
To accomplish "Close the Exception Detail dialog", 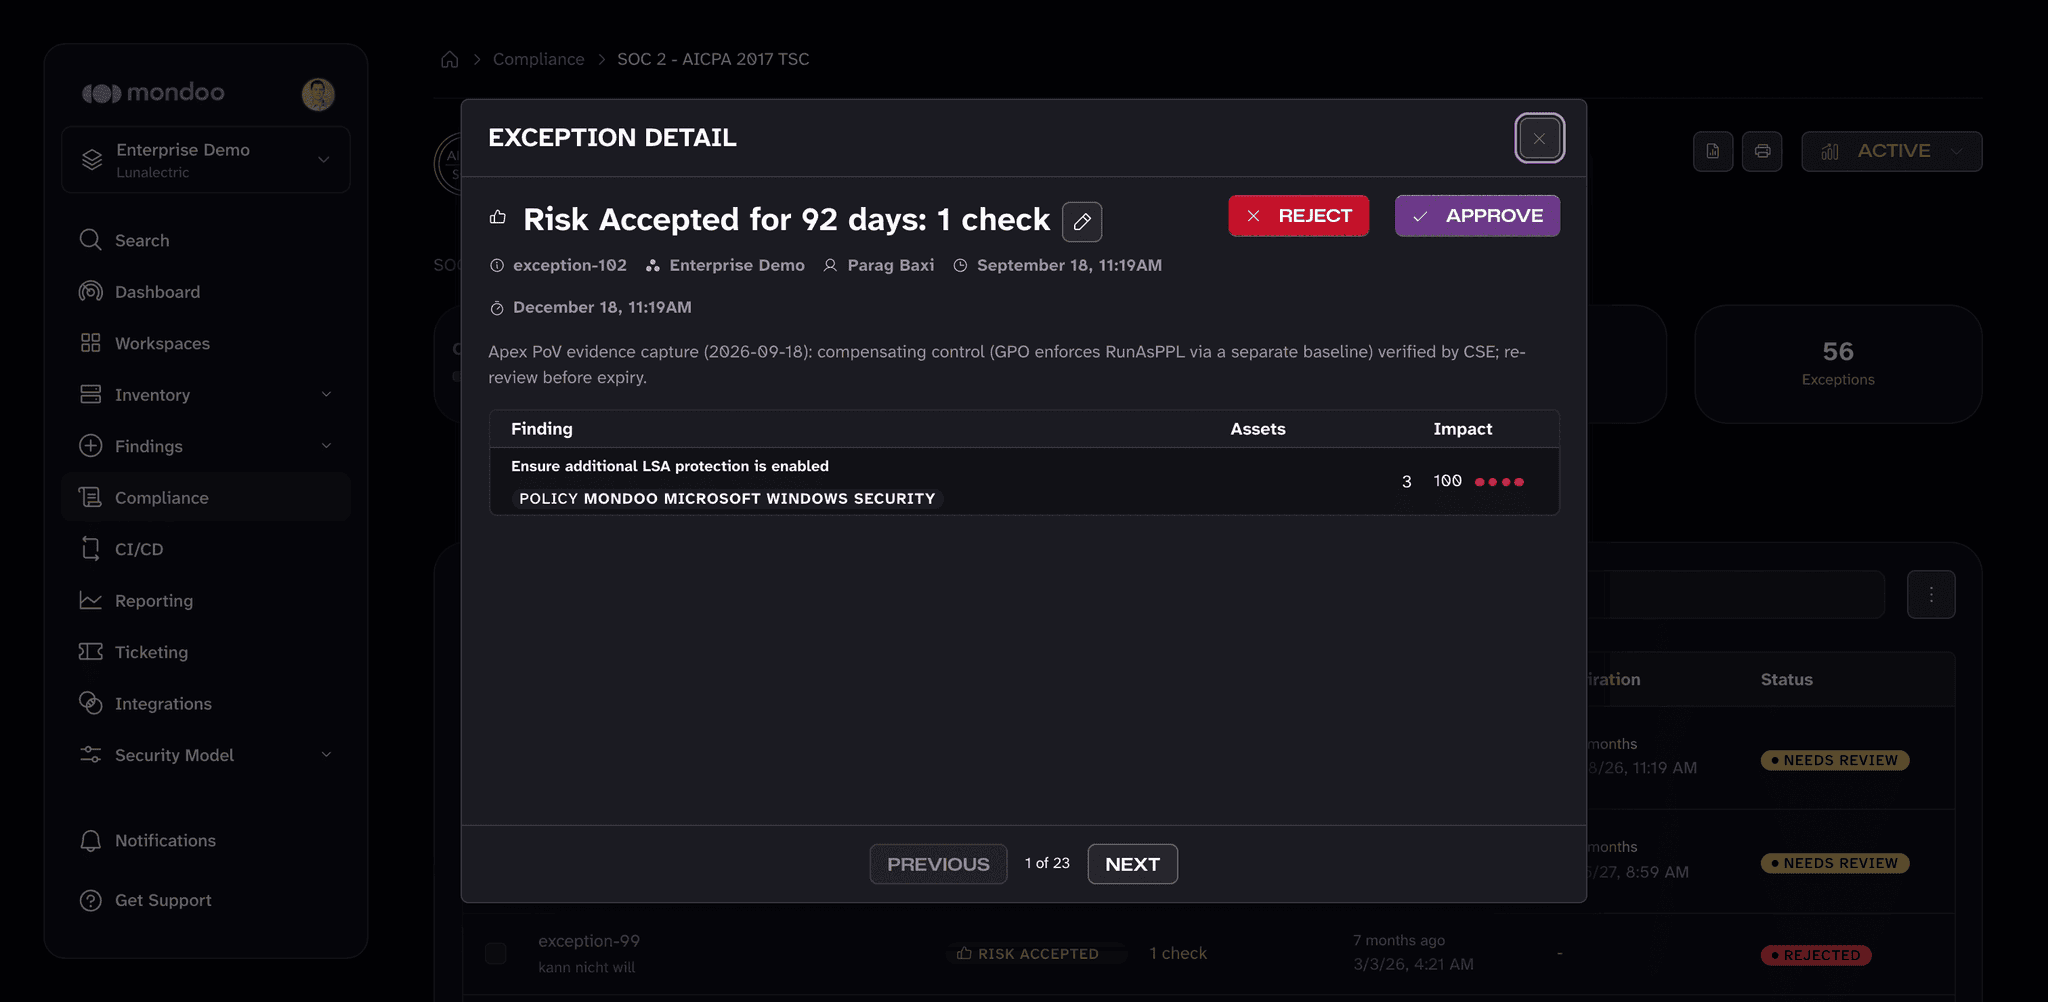I will [1539, 138].
